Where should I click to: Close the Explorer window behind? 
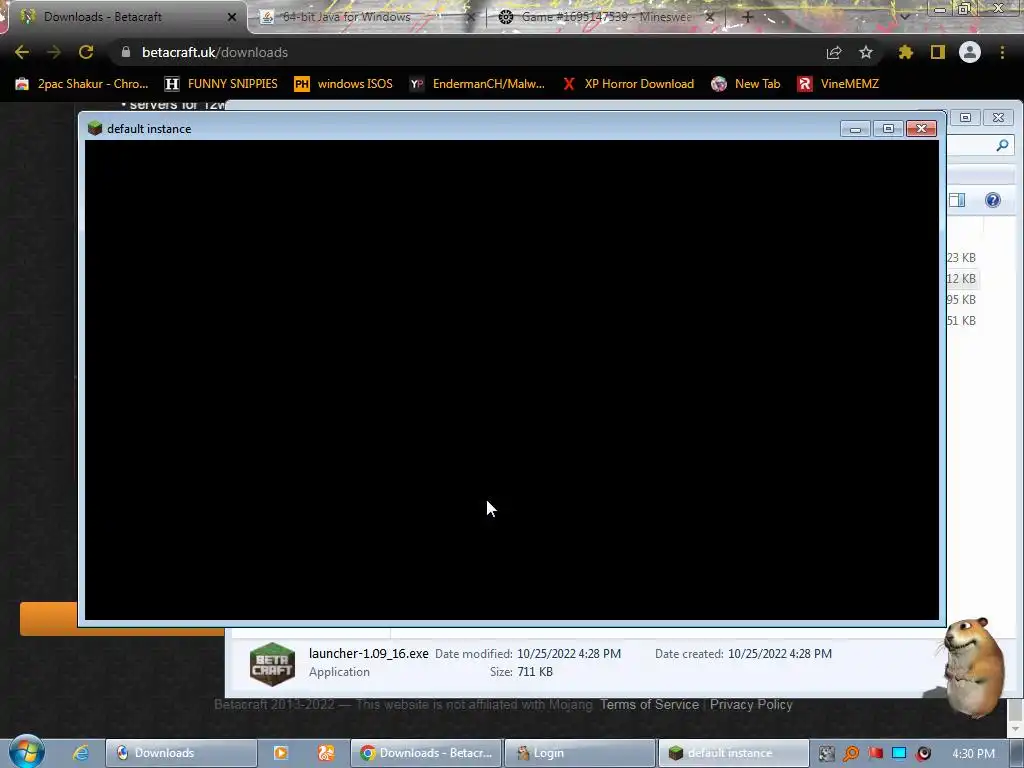[999, 118]
